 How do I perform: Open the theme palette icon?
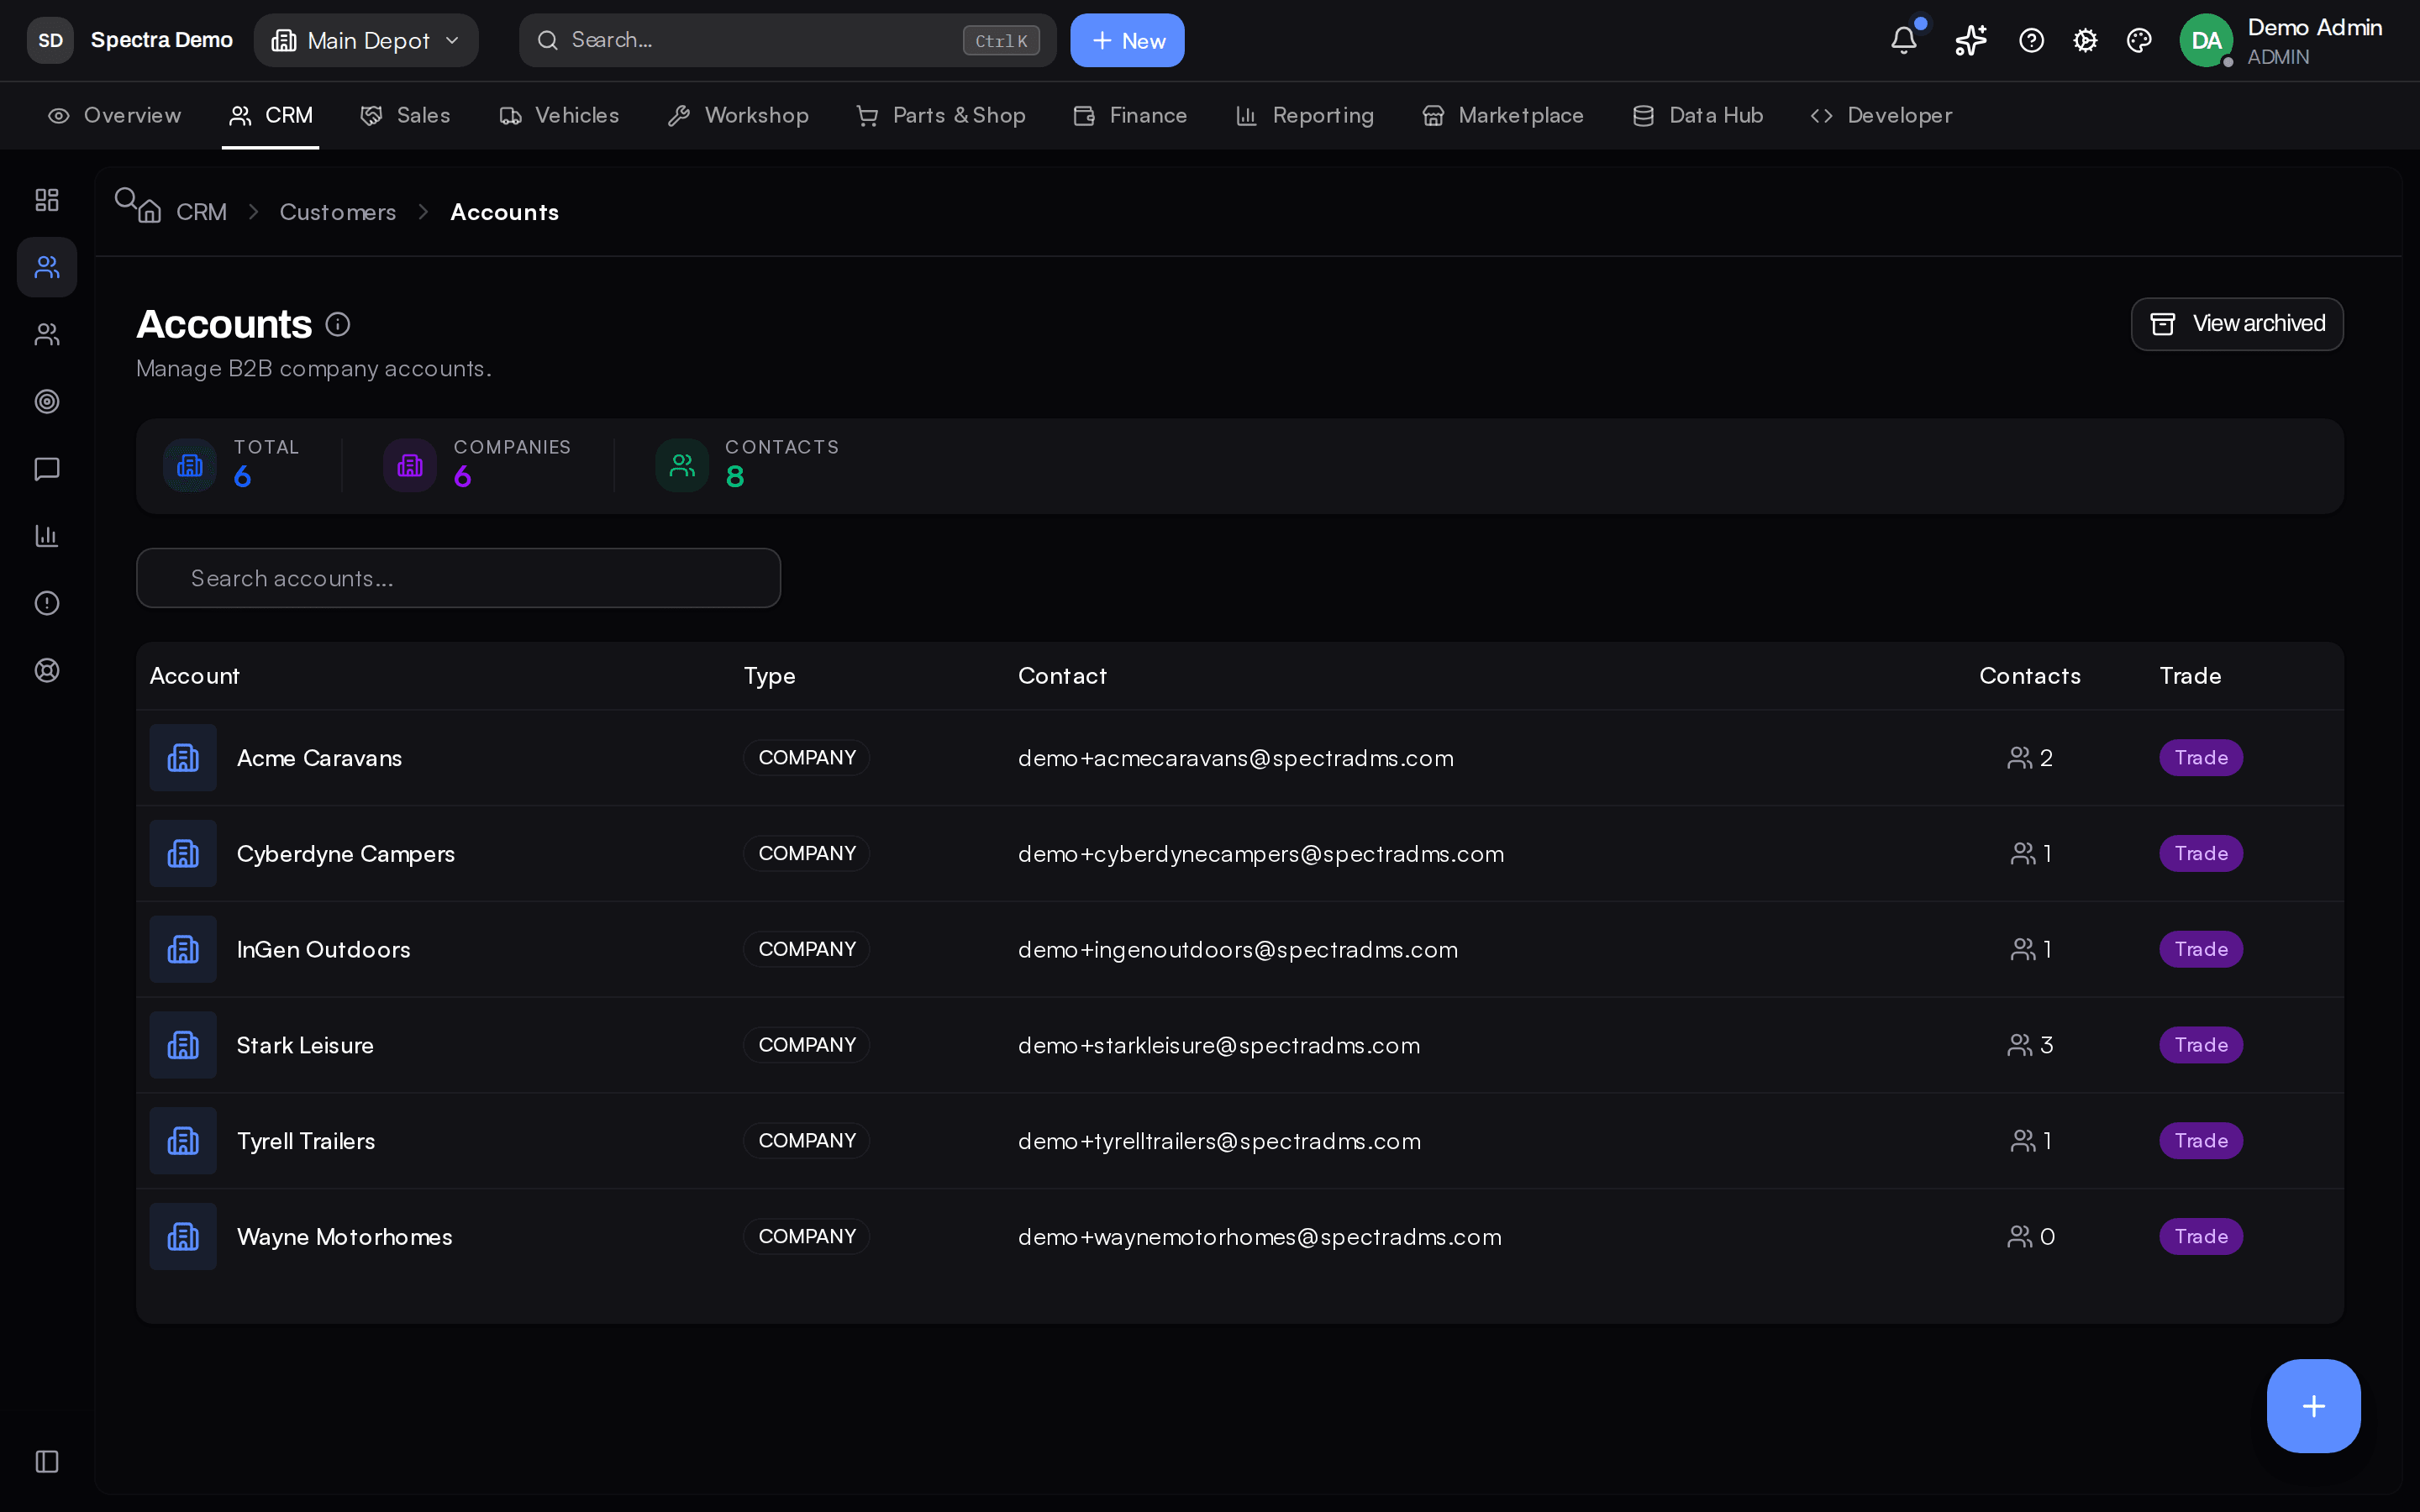click(x=2139, y=40)
